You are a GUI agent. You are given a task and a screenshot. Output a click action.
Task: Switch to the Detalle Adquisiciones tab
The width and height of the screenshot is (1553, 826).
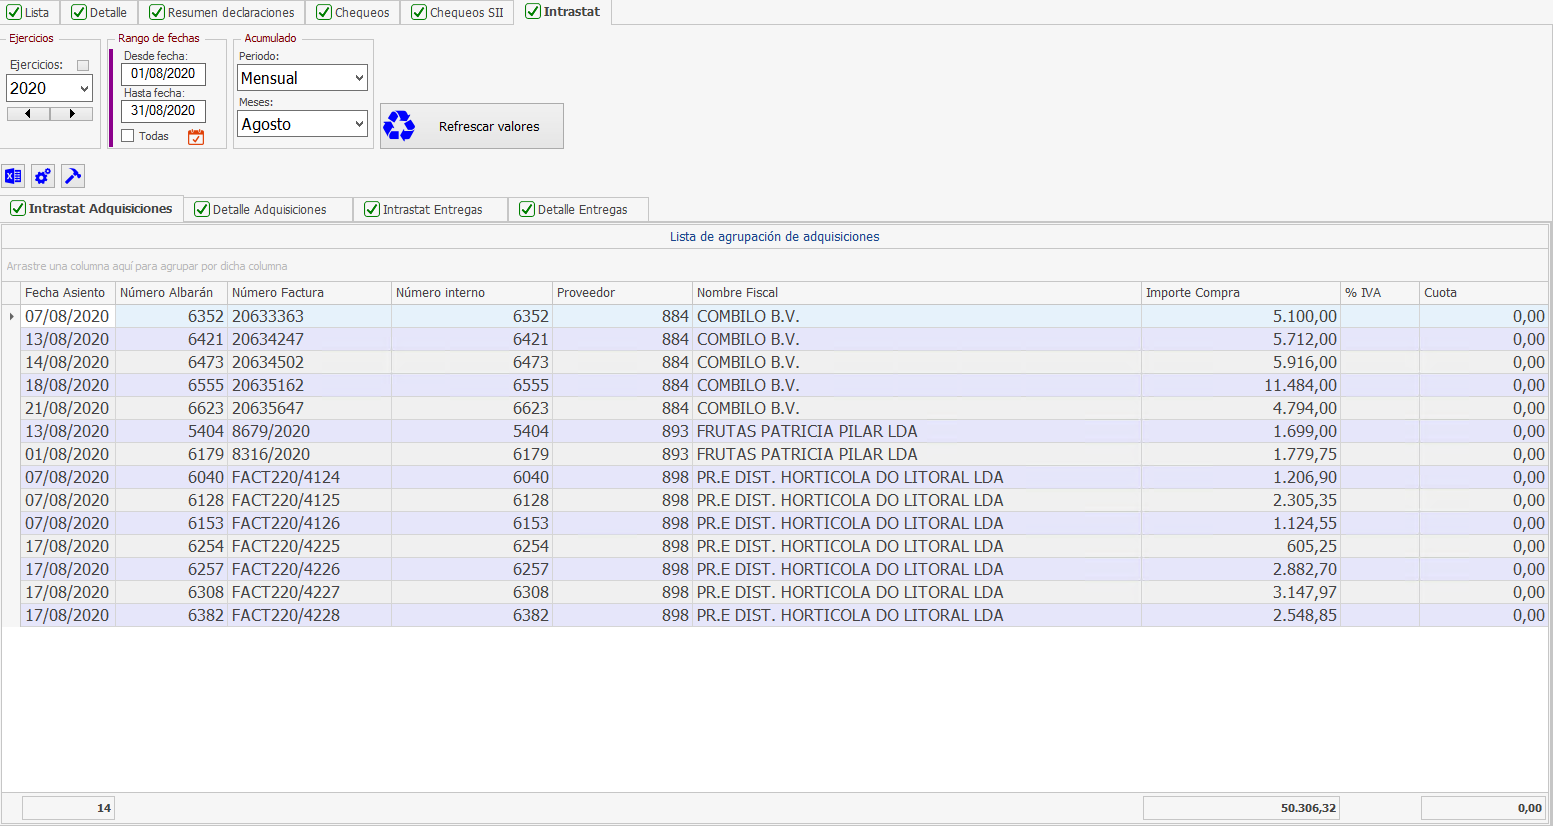(x=268, y=210)
